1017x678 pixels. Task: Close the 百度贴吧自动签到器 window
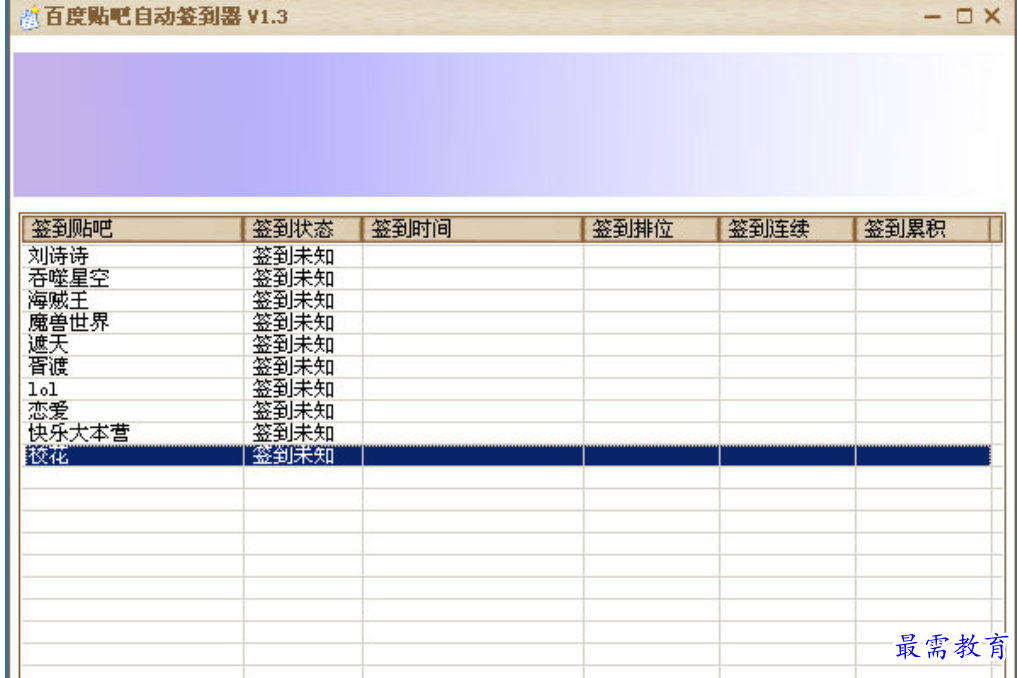tap(992, 16)
